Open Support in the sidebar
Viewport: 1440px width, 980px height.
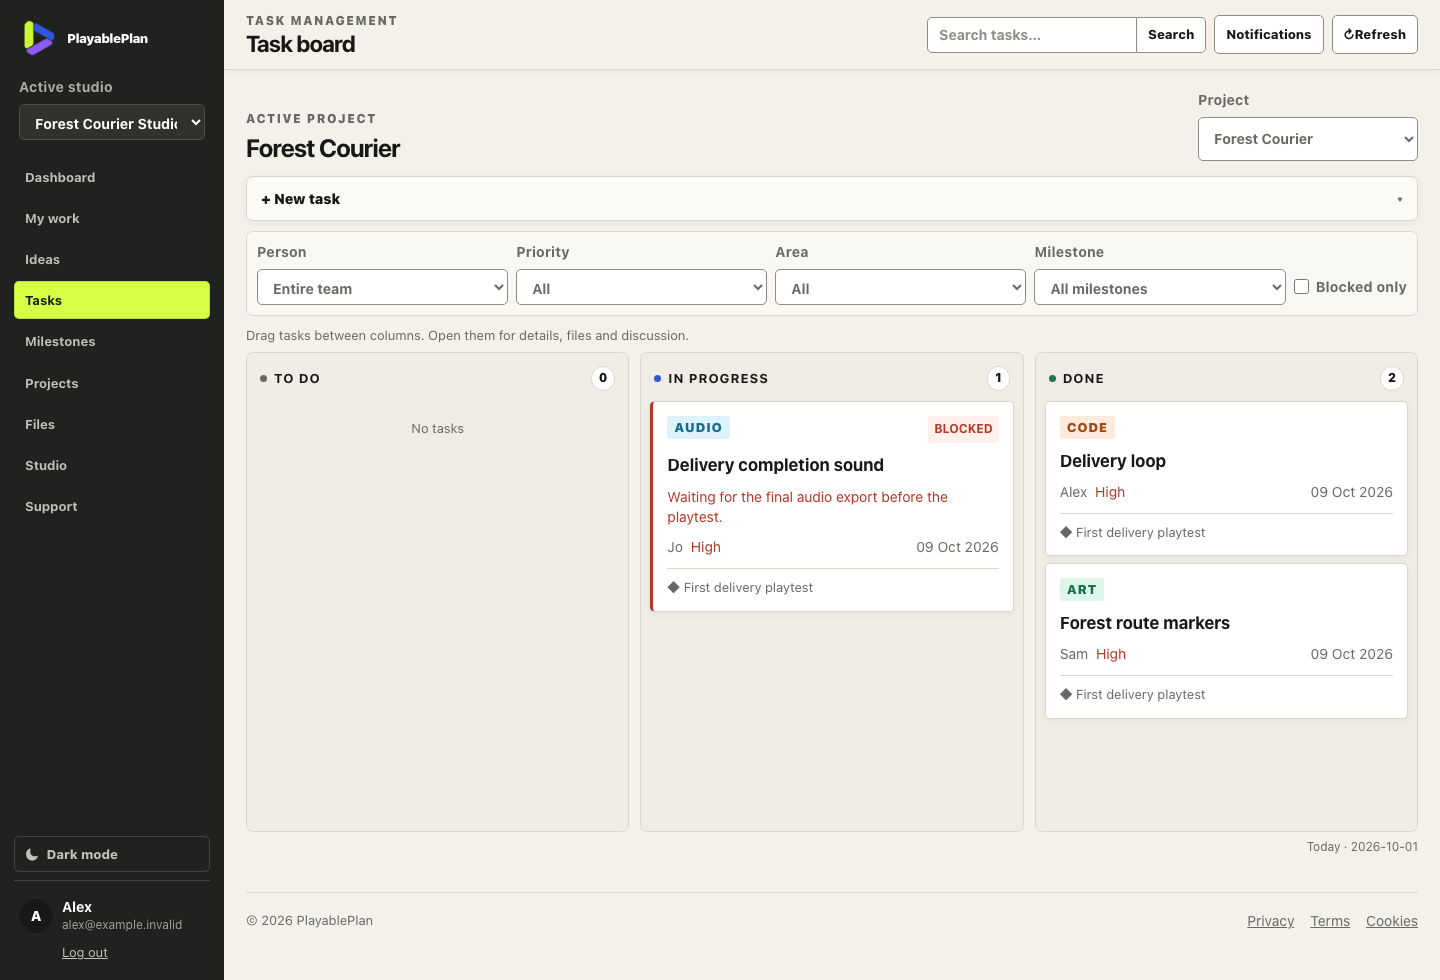click(112, 506)
